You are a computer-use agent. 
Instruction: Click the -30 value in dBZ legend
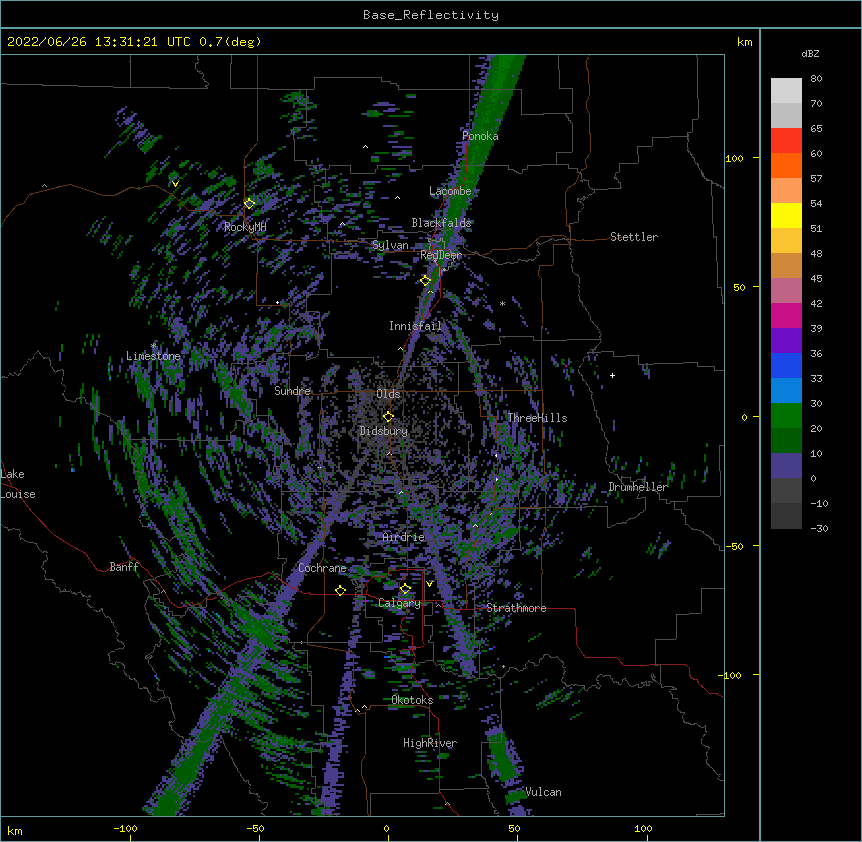click(819, 528)
